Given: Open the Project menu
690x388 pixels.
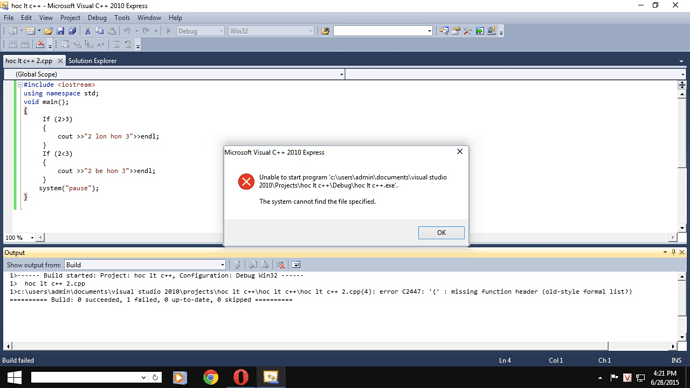Looking at the screenshot, I should [x=70, y=18].
